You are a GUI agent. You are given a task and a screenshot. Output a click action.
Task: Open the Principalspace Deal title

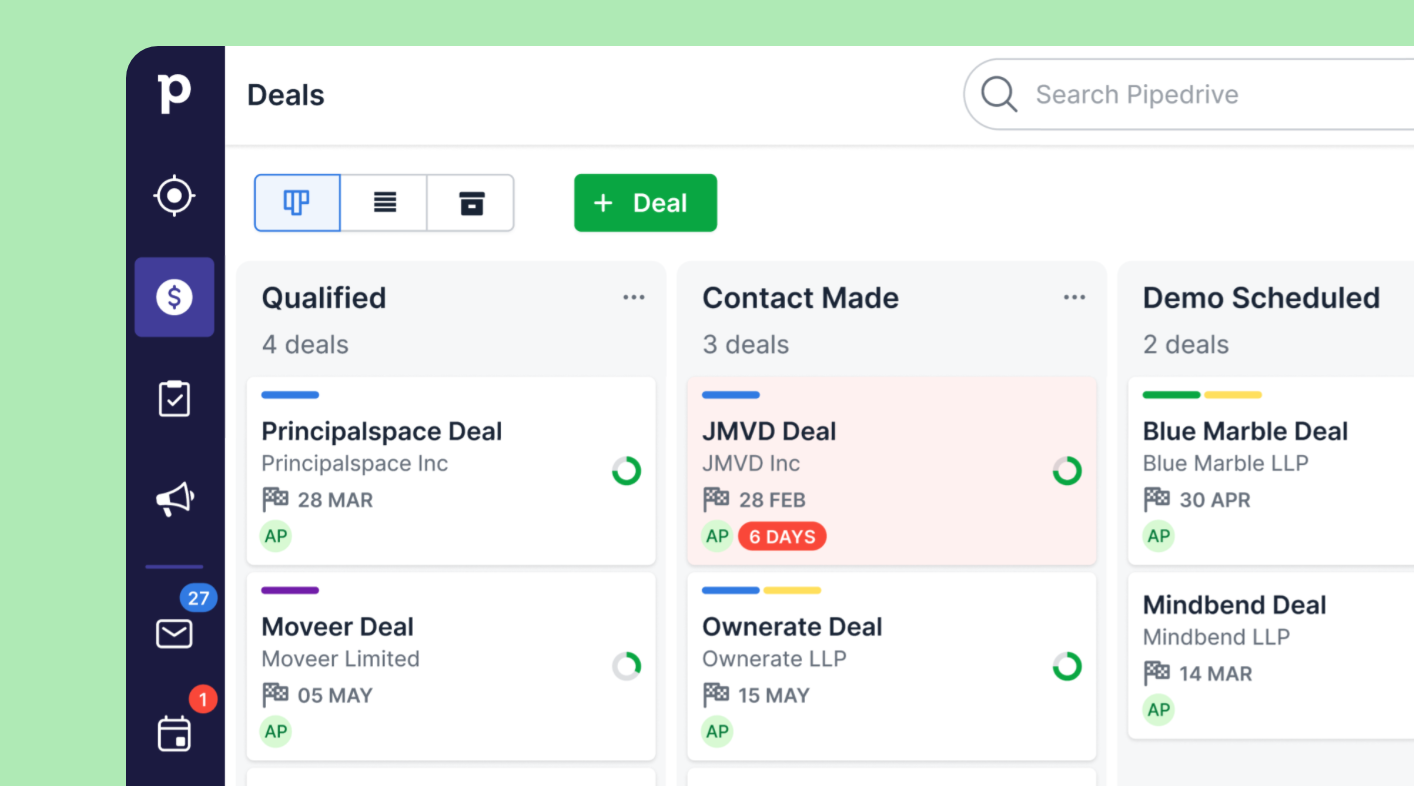pyautogui.click(x=382, y=431)
